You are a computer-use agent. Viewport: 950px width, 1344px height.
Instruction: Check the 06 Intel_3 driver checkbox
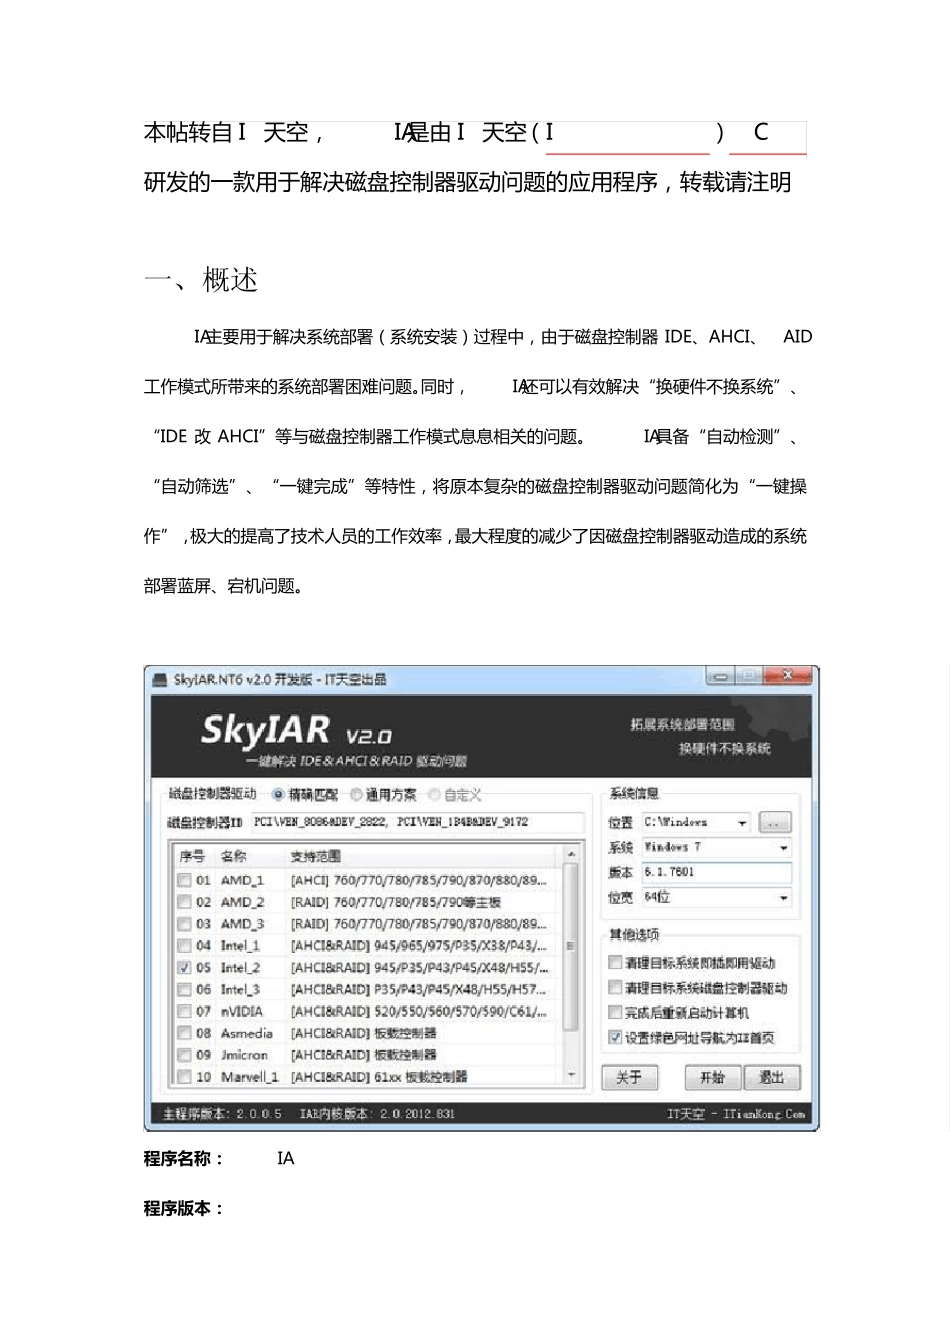pos(184,990)
